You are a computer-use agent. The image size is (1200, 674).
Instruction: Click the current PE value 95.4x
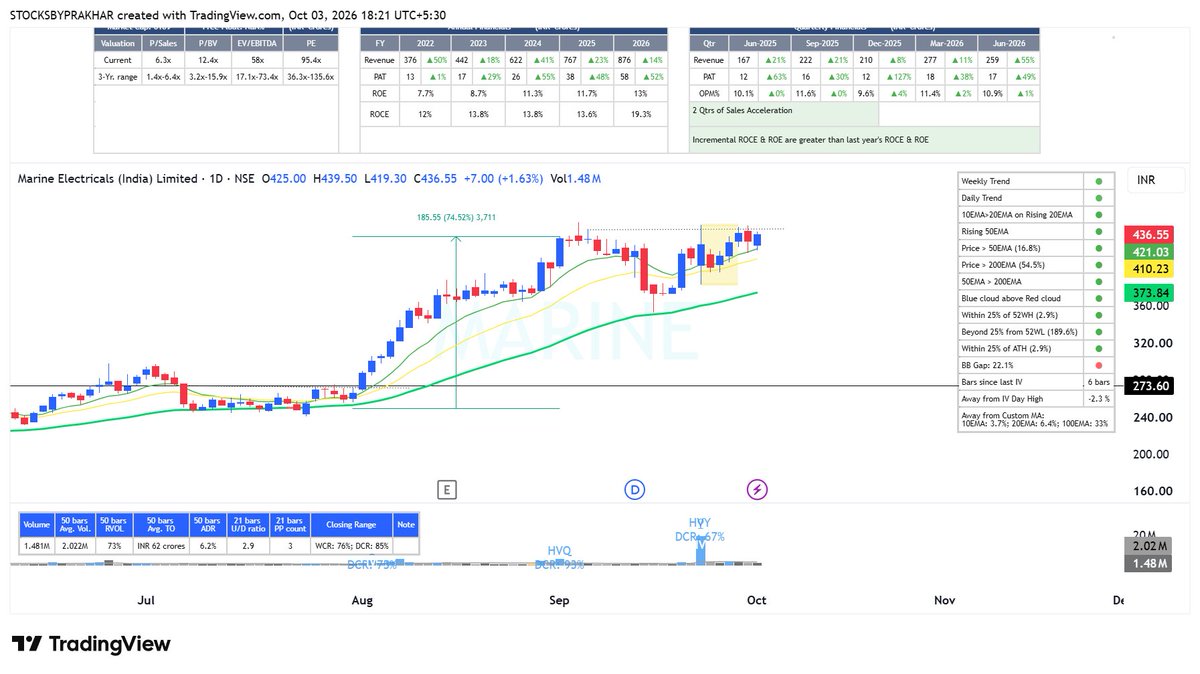(311, 60)
